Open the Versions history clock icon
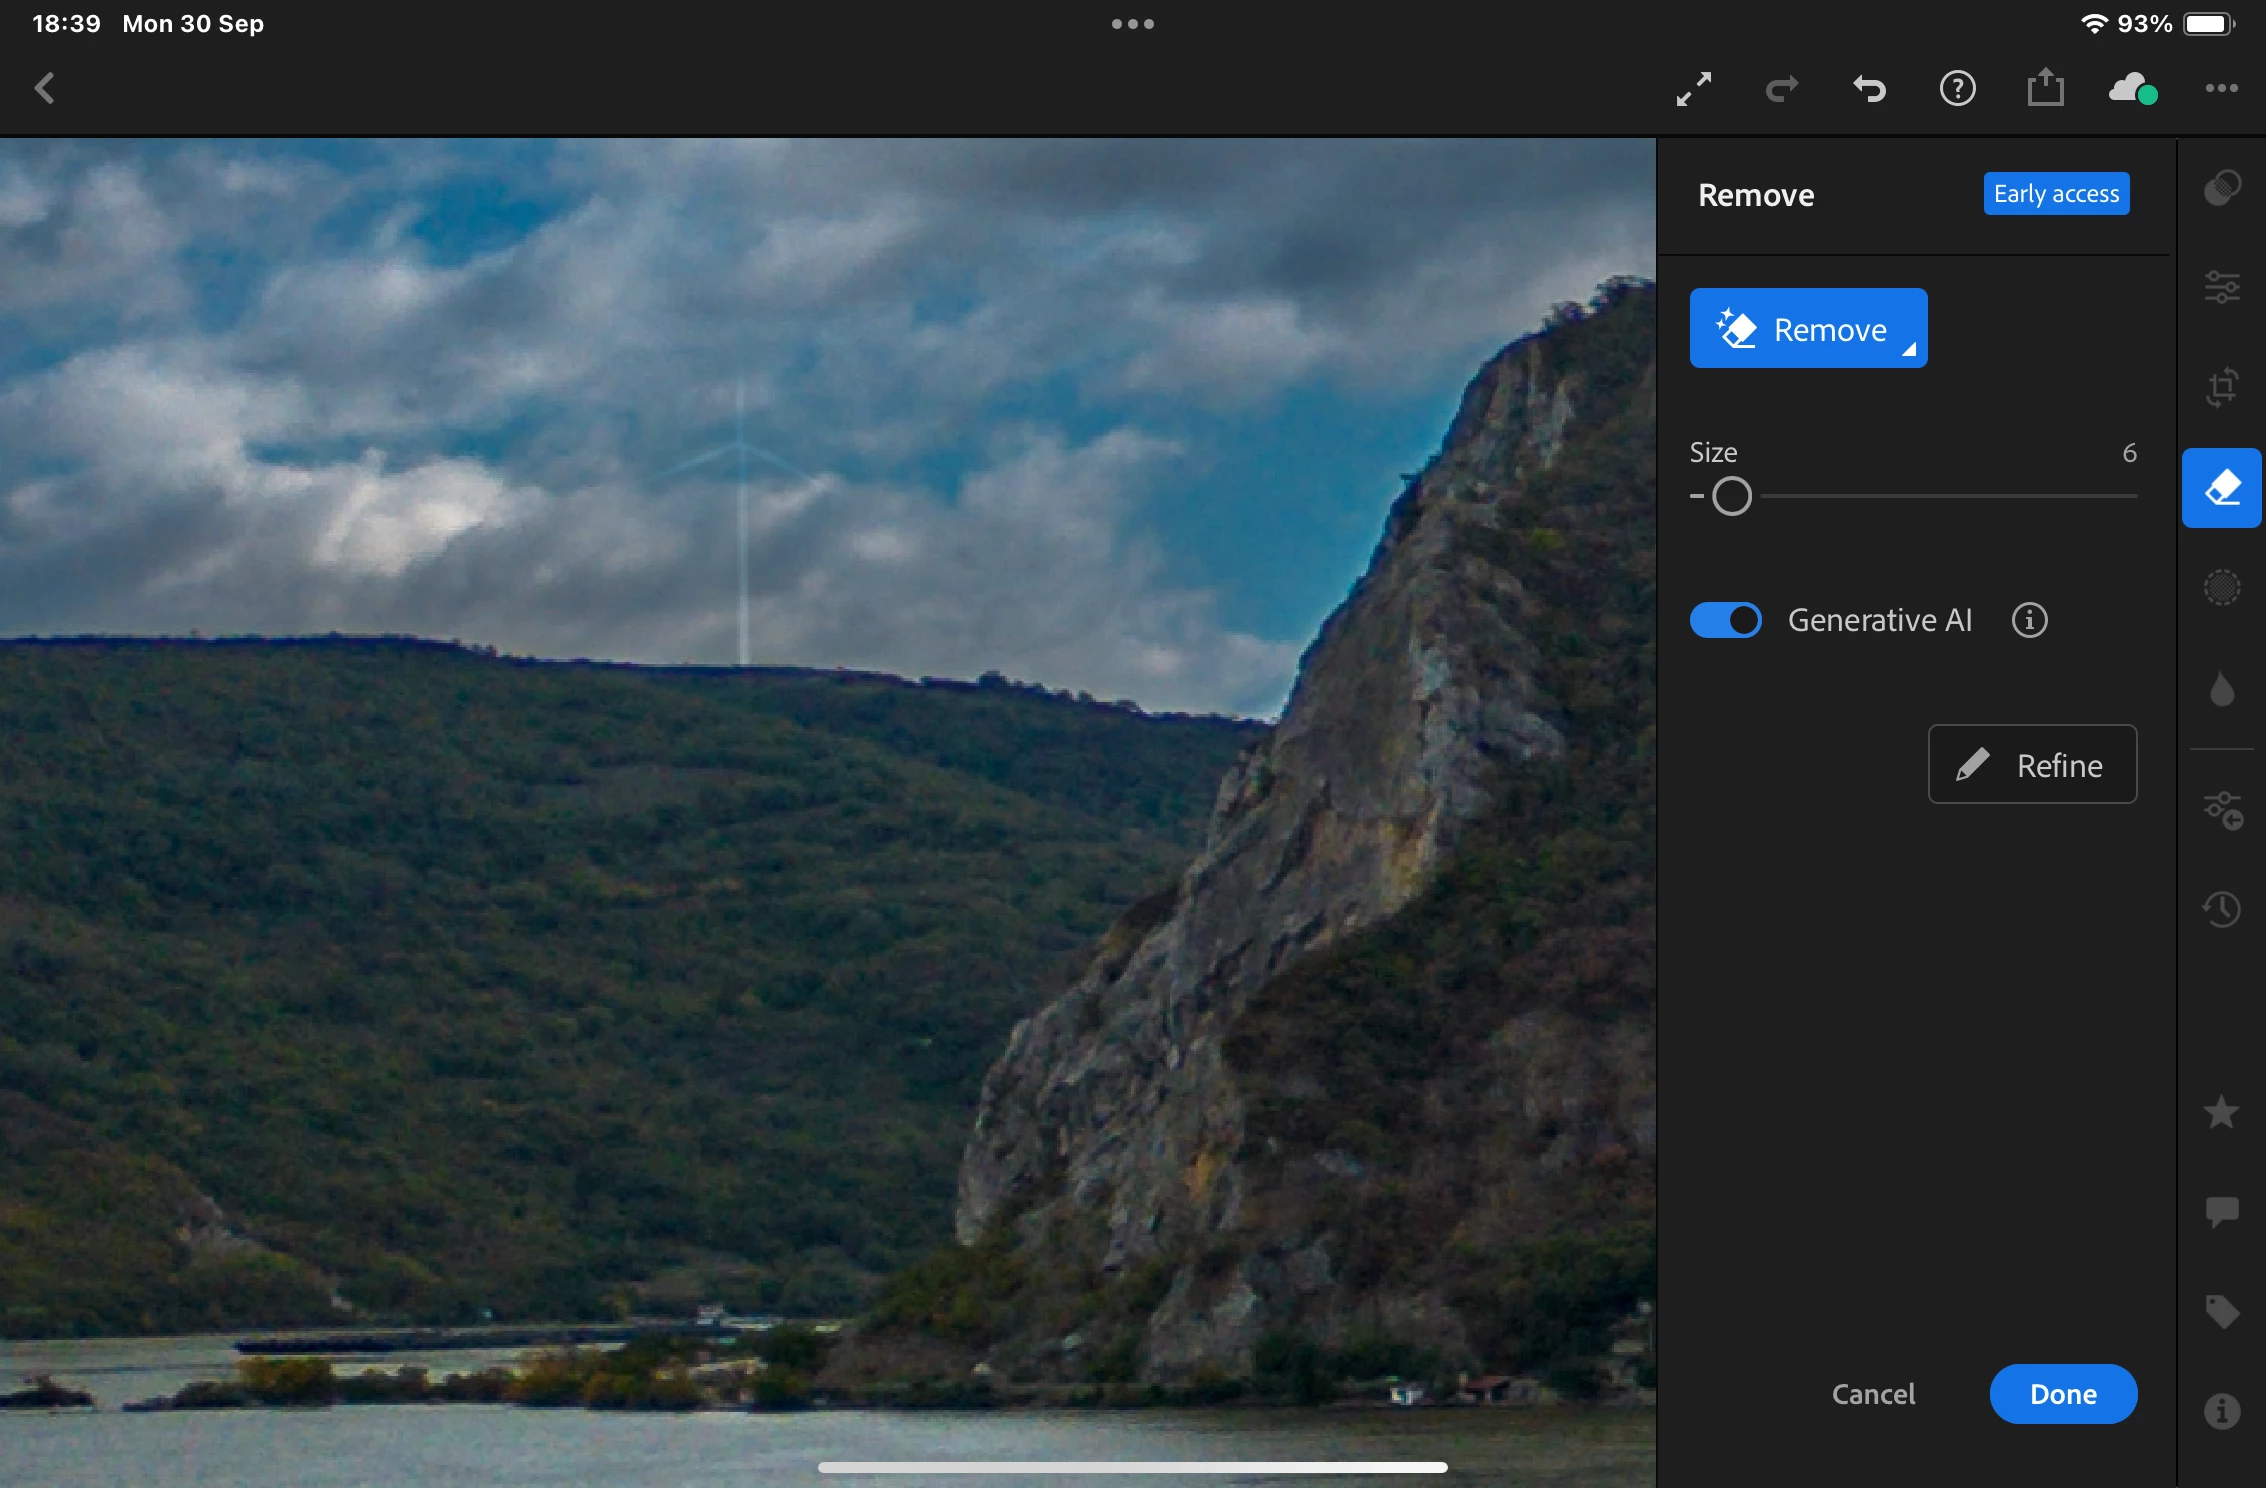 (2222, 909)
